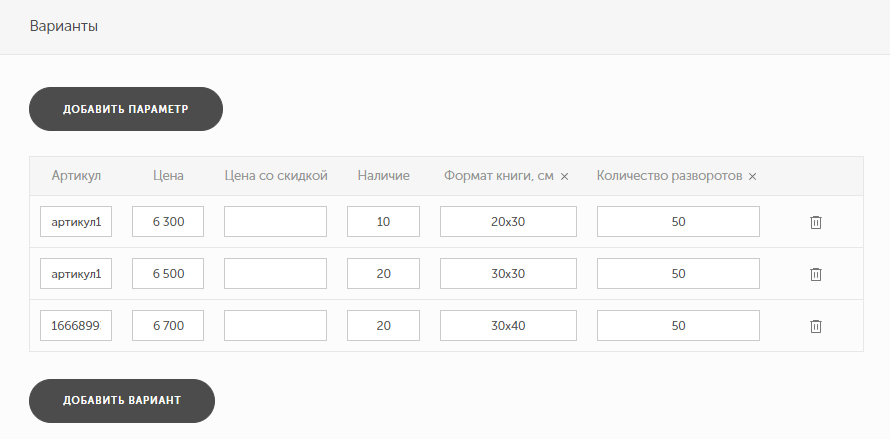
Task: Remove the 'Формат книги, см' parameter column
Action: [x=564, y=177]
